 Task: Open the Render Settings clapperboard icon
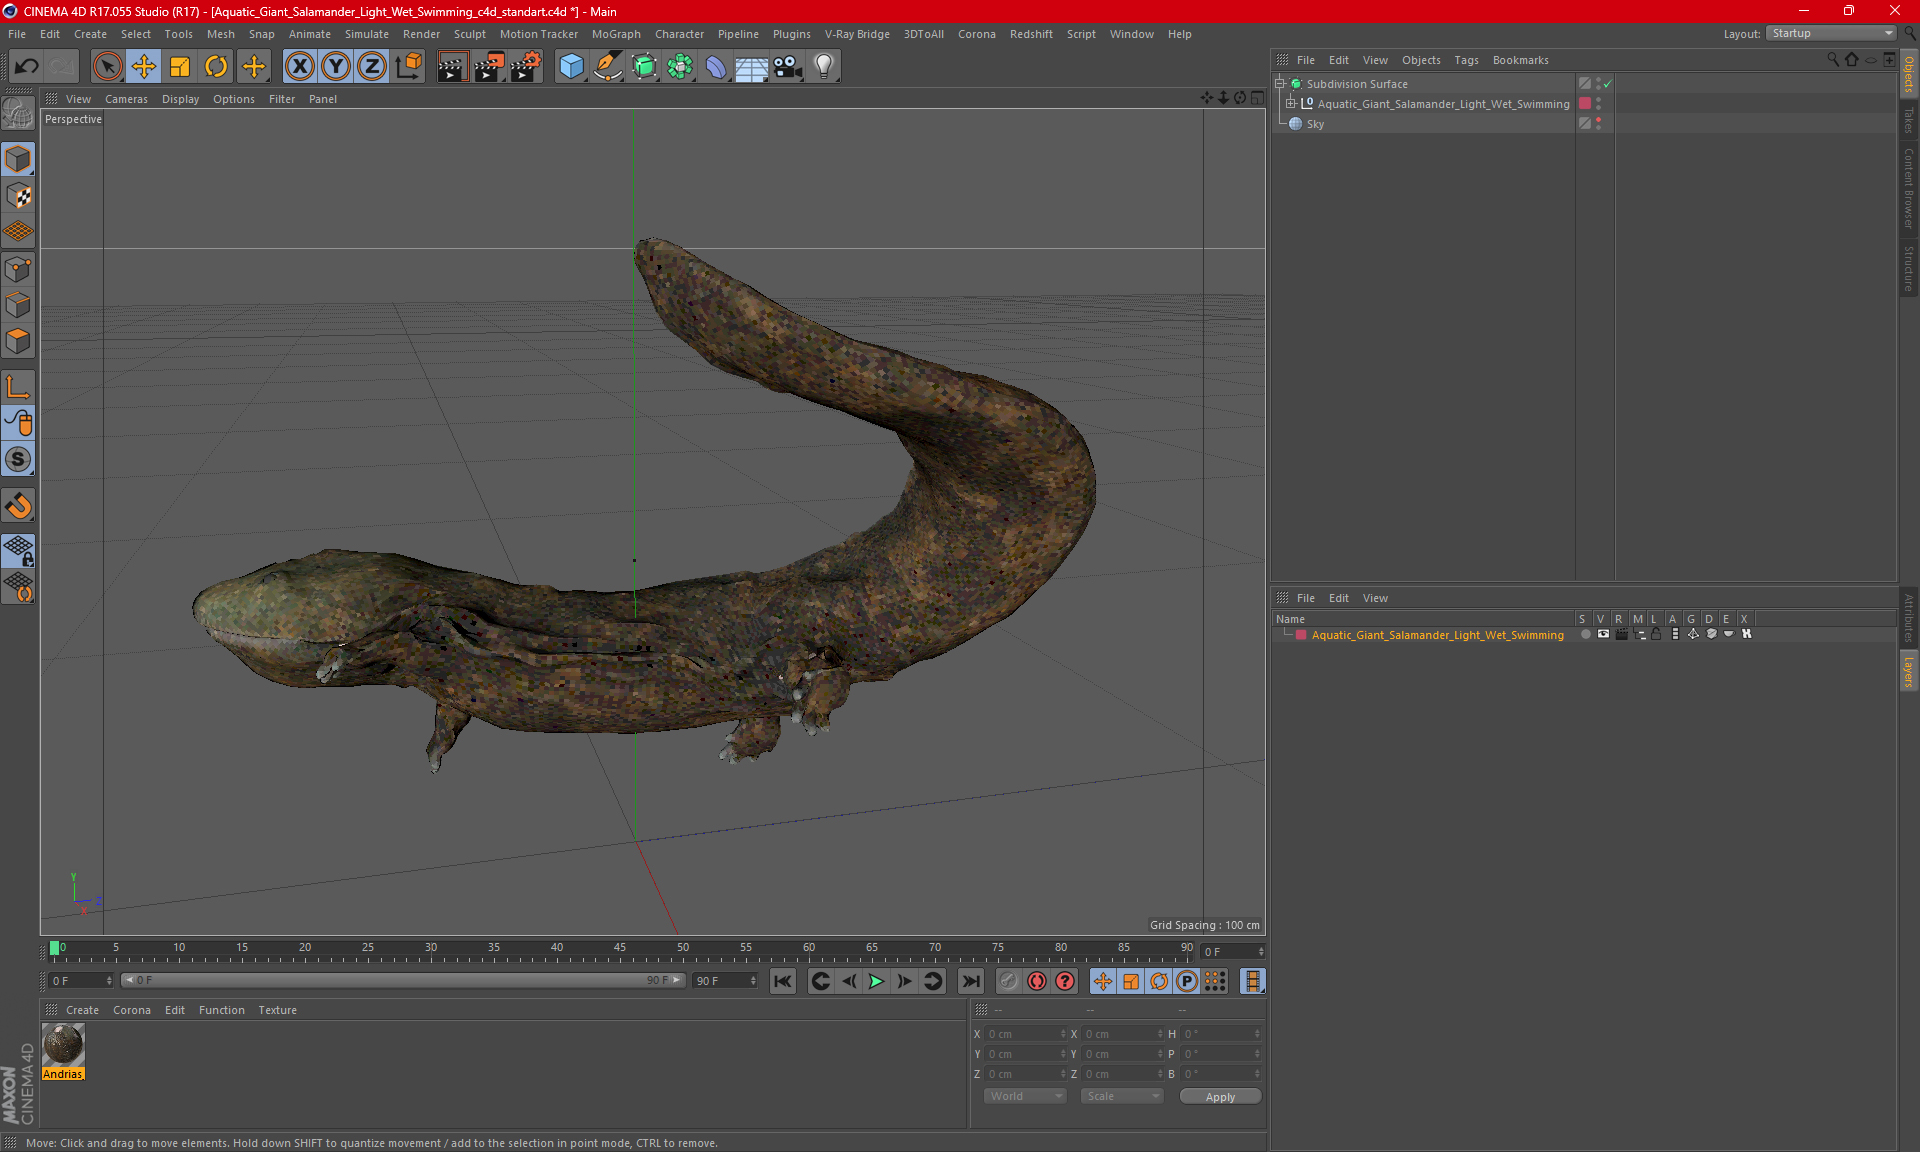(x=525, y=67)
